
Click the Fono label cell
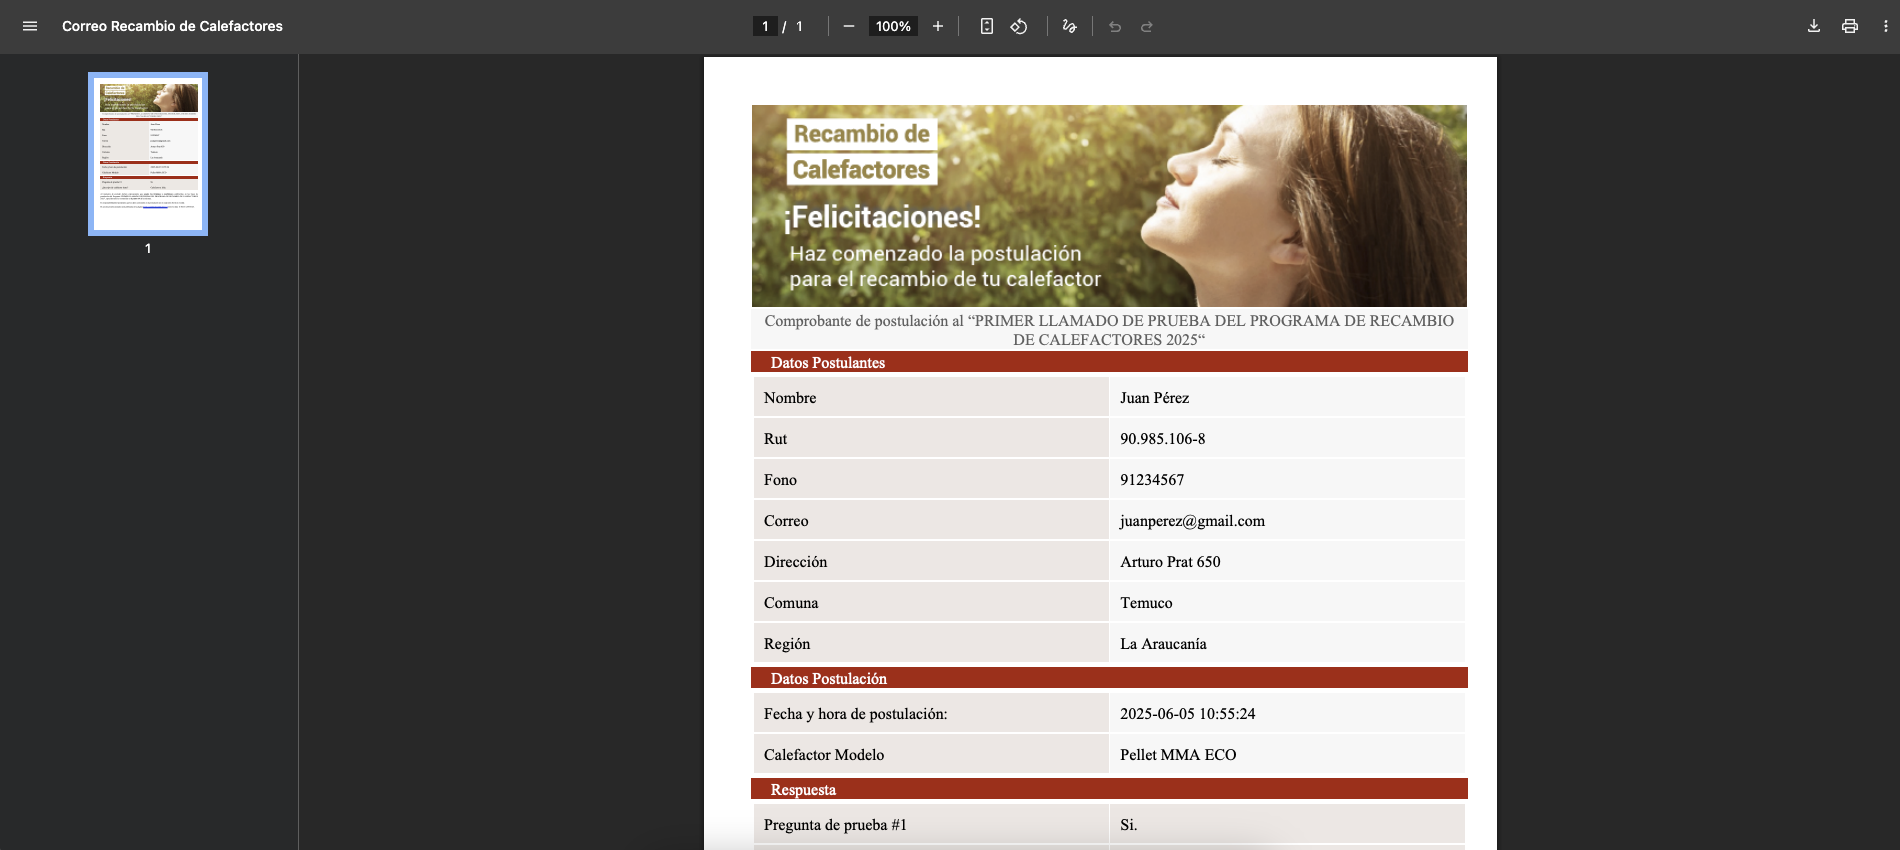tap(930, 480)
